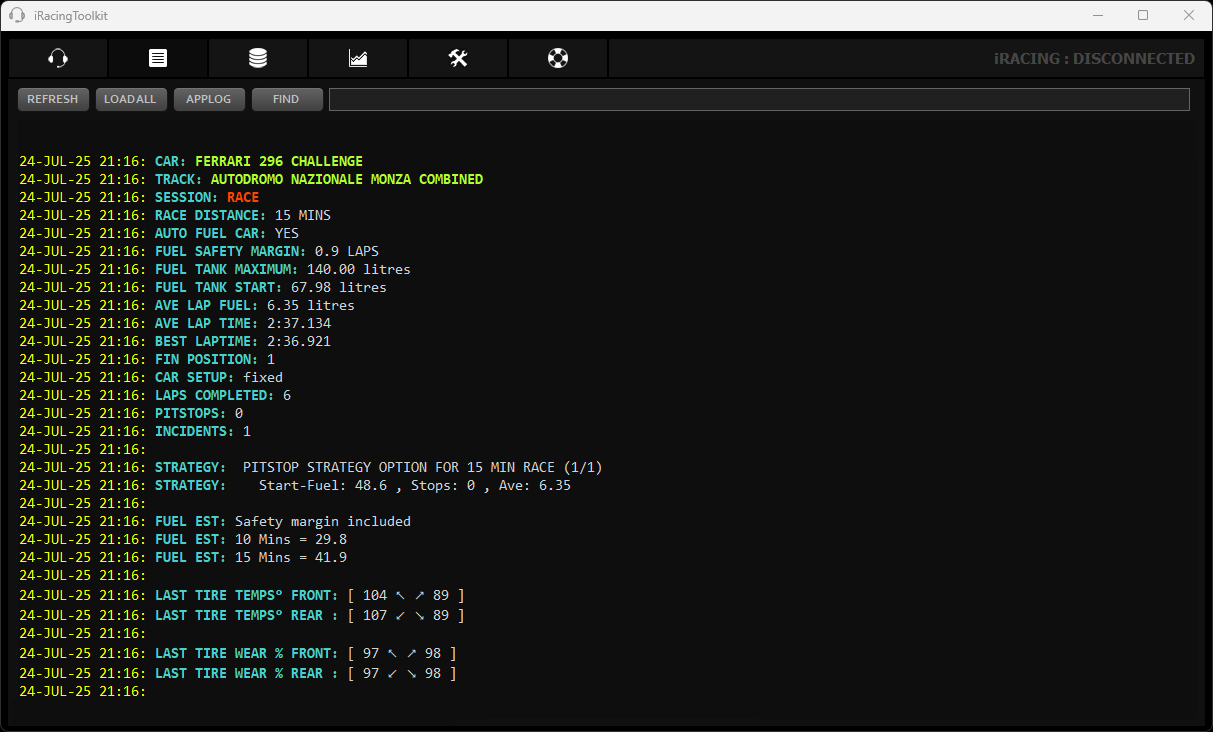Open the wrench and screwdriver tools tab
The height and width of the screenshot is (732, 1213).
point(458,59)
